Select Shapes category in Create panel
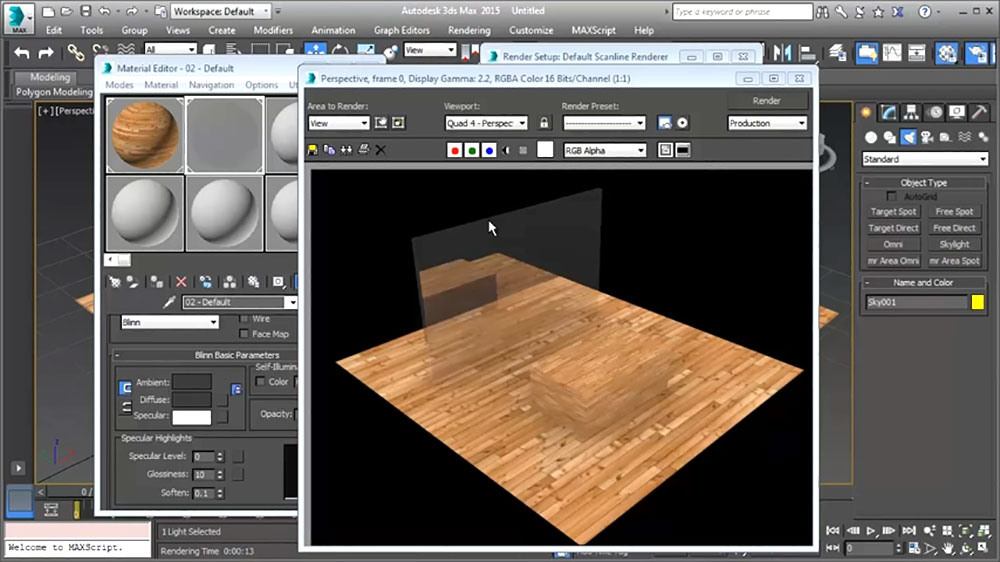 [x=889, y=137]
